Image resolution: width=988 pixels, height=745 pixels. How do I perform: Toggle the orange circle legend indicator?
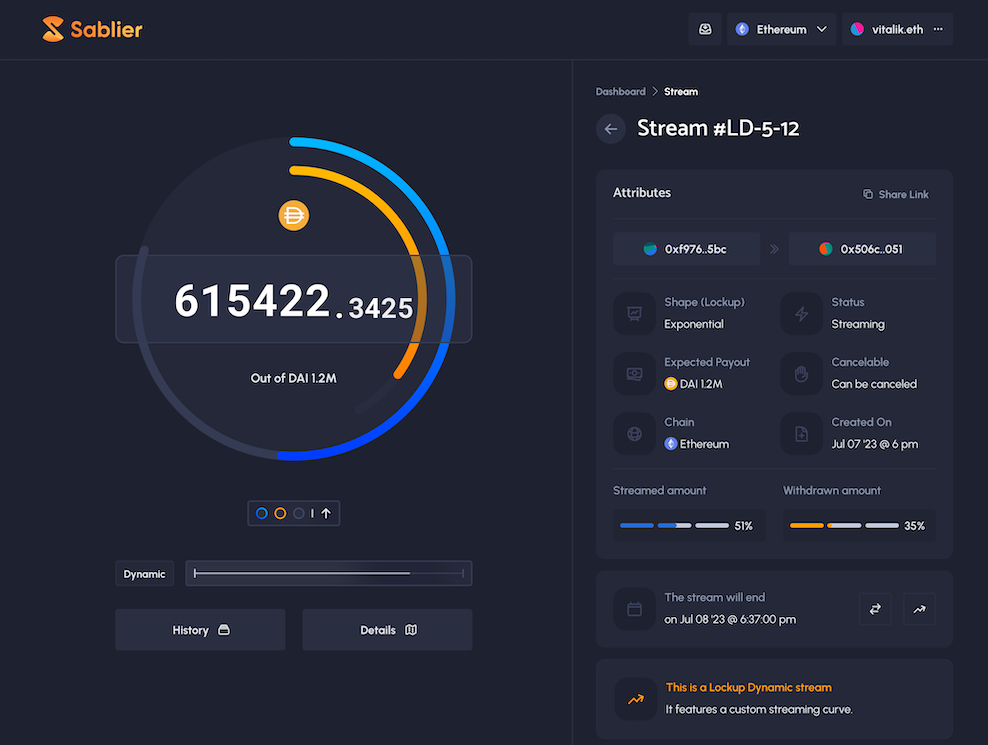click(x=280, y=513)
